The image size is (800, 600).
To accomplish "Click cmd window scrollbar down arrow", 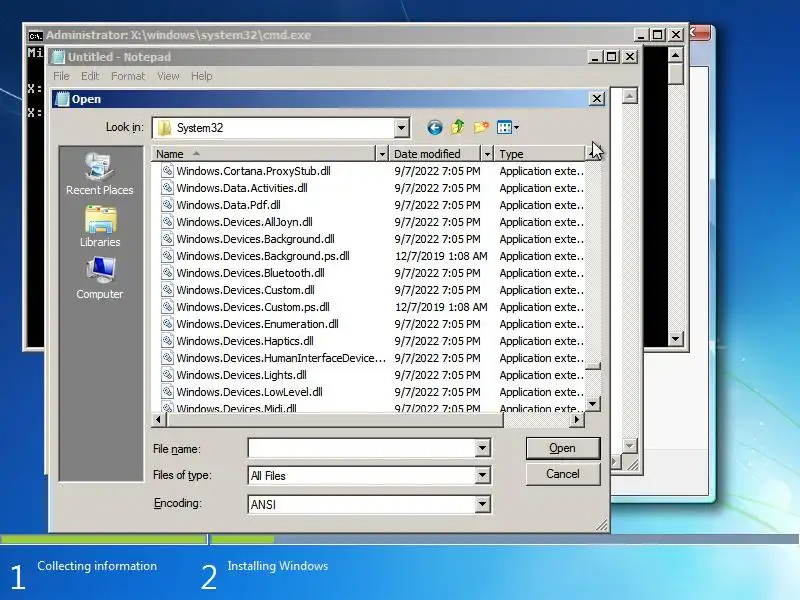I will (x=676, y=338).
